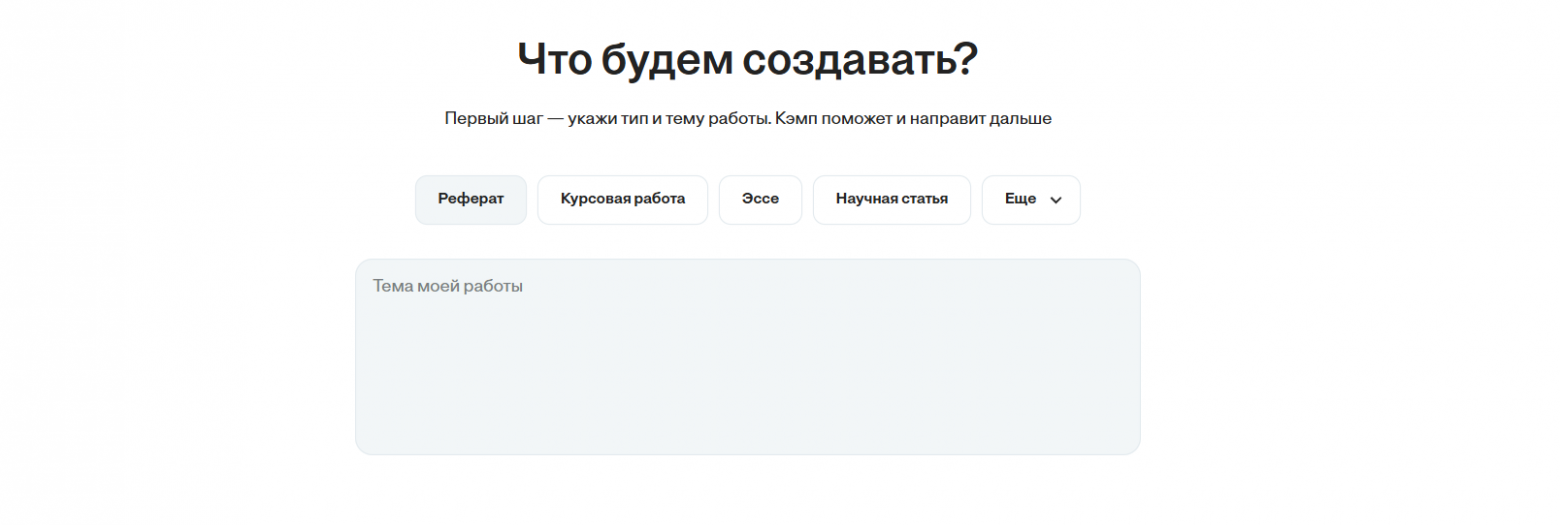
Task: Click the chevron arrow next to Еще
Action: click(1056, 200)
